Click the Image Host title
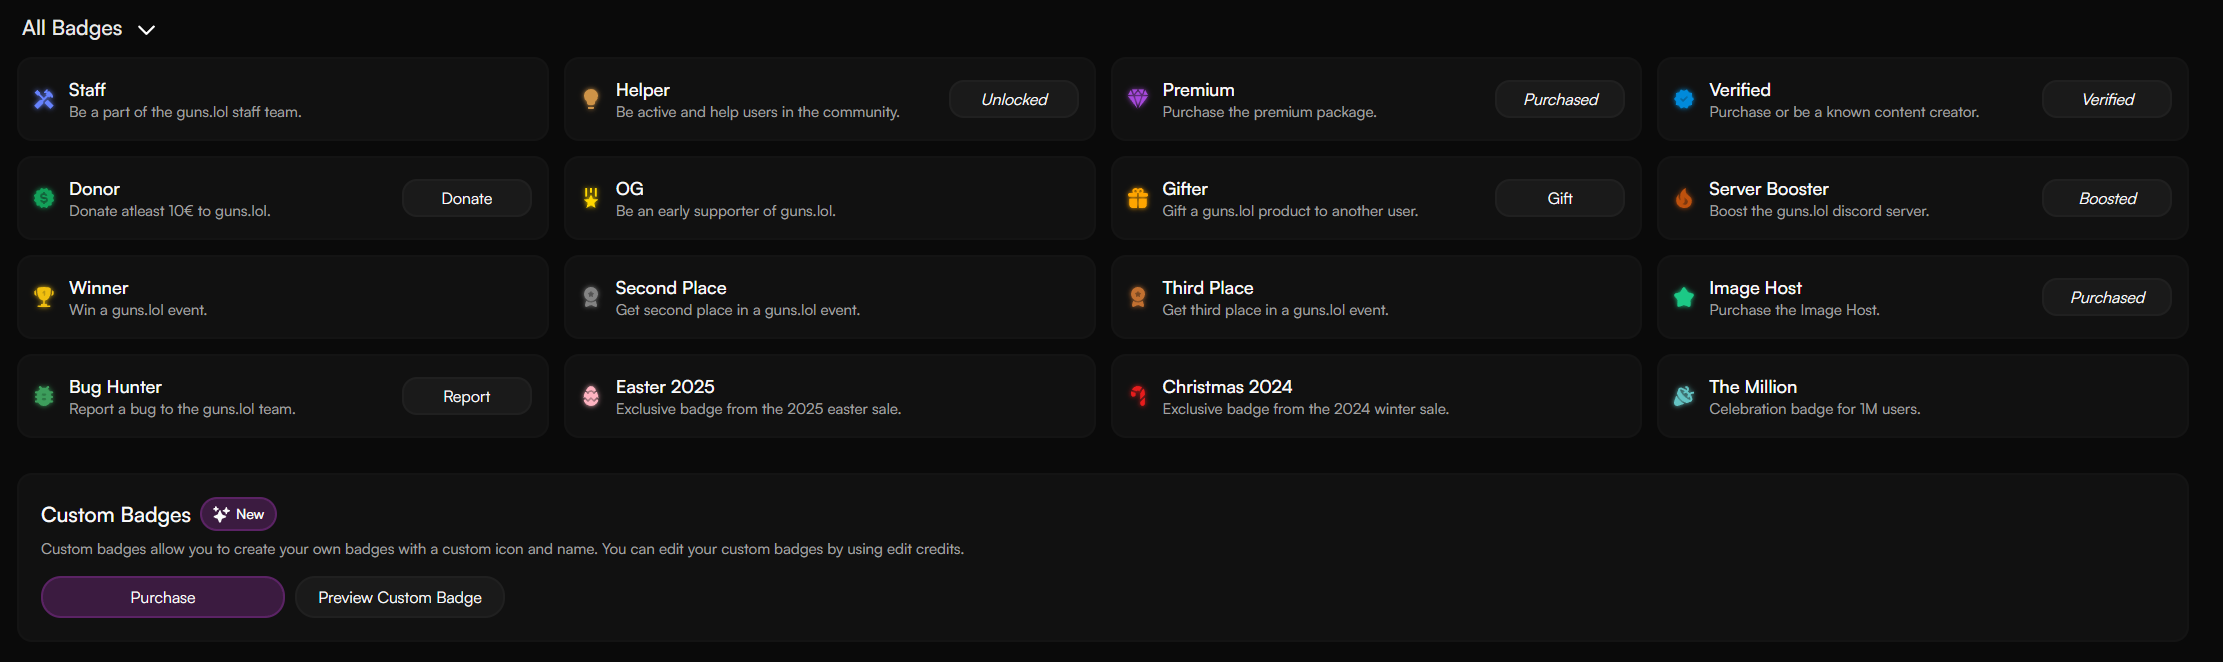This screenshot has width=2223, height=662. [1755, 288]
